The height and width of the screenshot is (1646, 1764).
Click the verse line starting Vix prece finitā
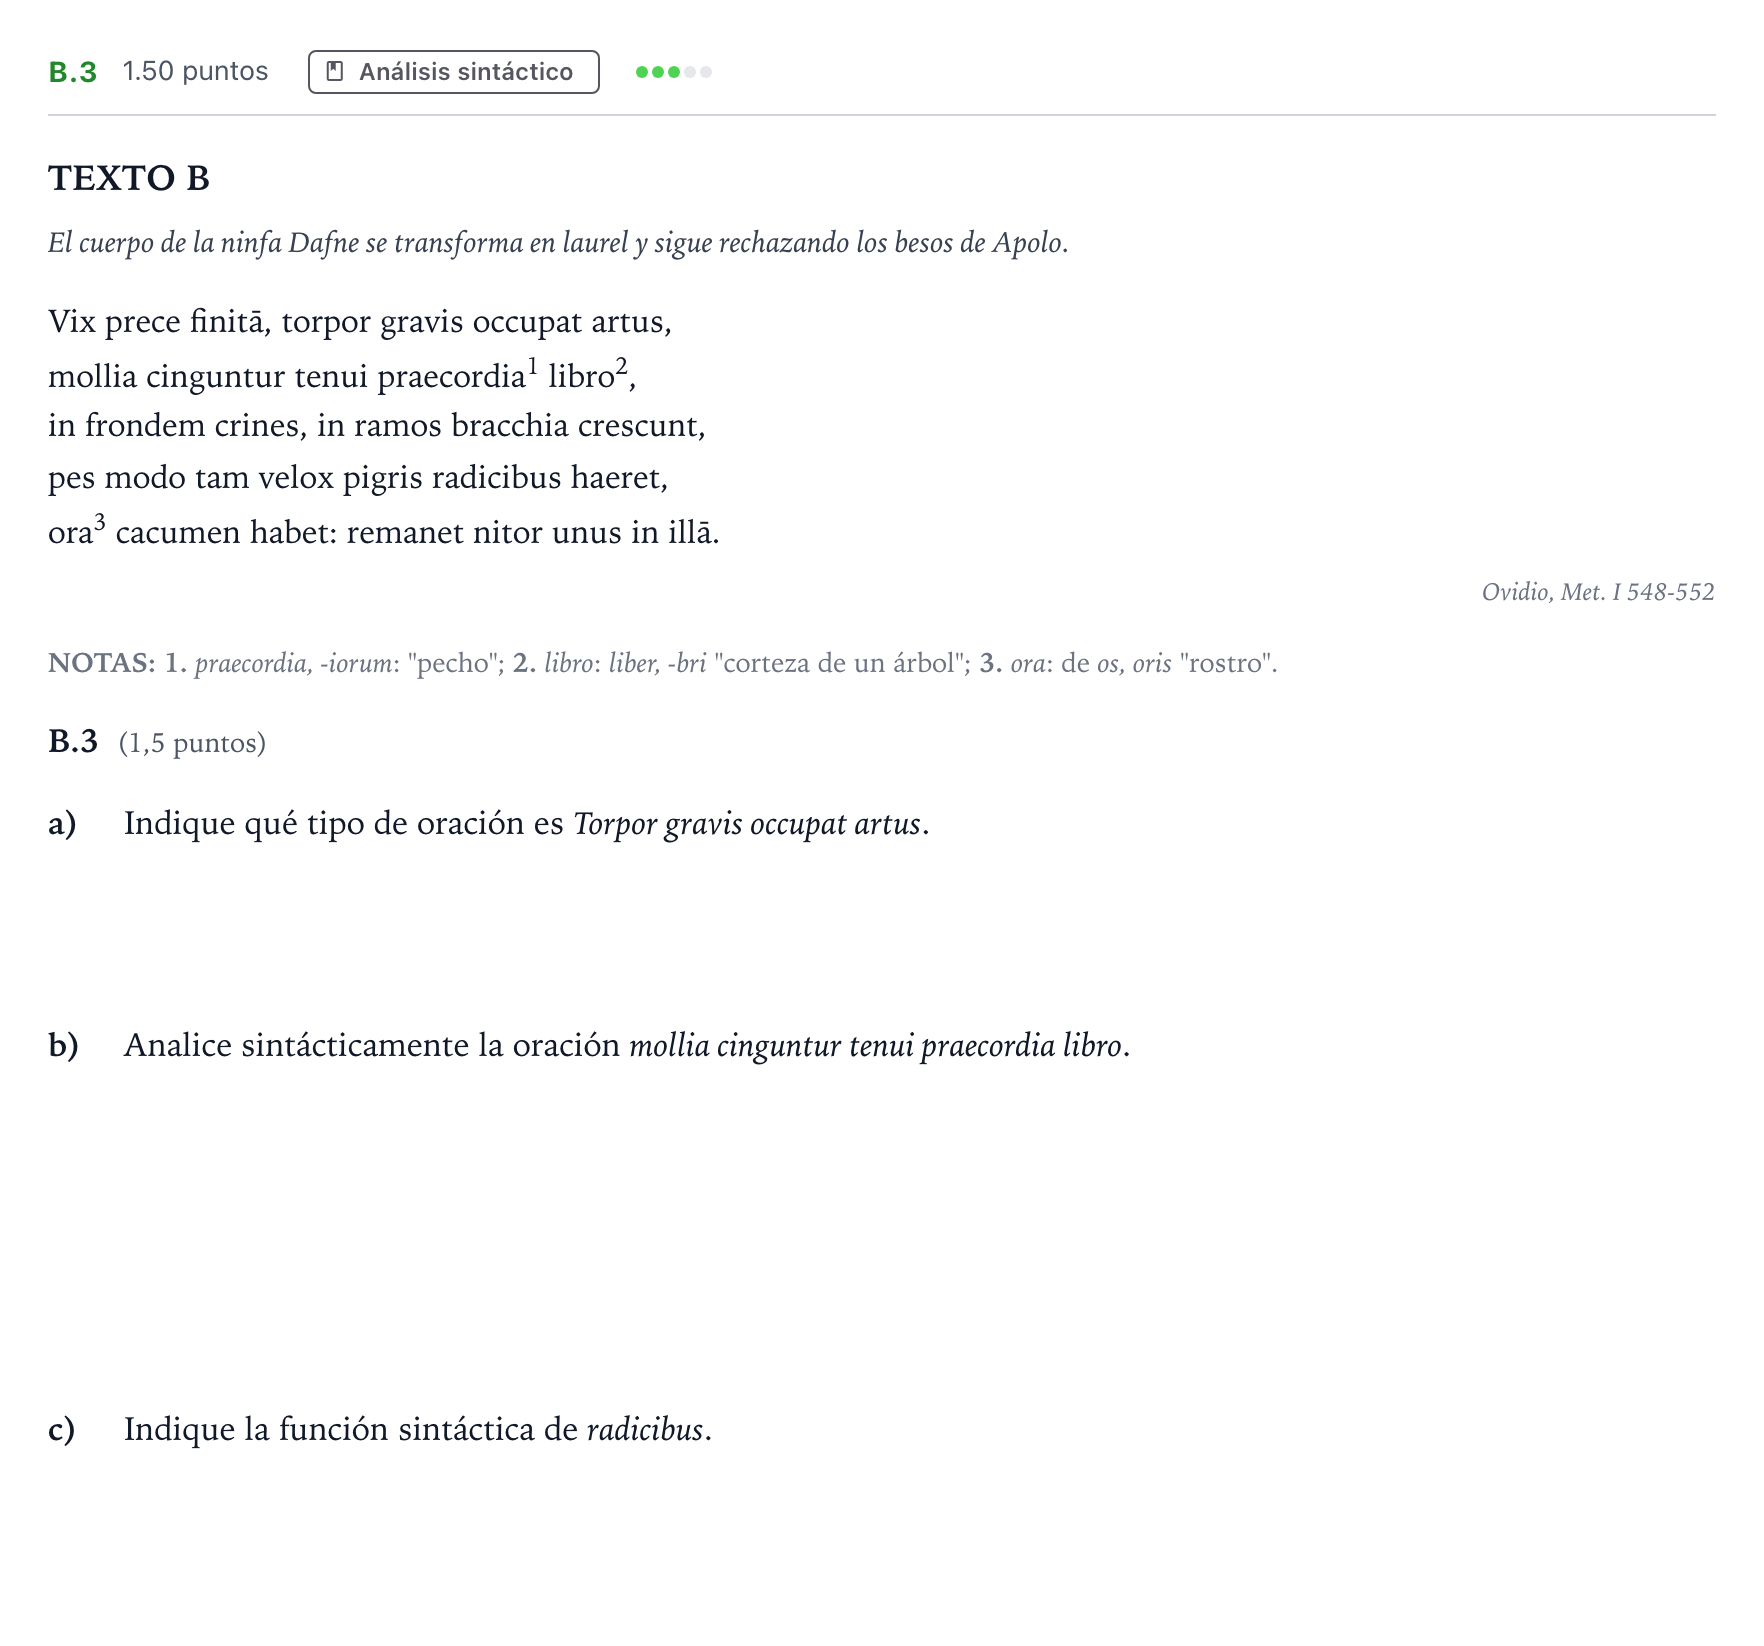pos(360,322)
